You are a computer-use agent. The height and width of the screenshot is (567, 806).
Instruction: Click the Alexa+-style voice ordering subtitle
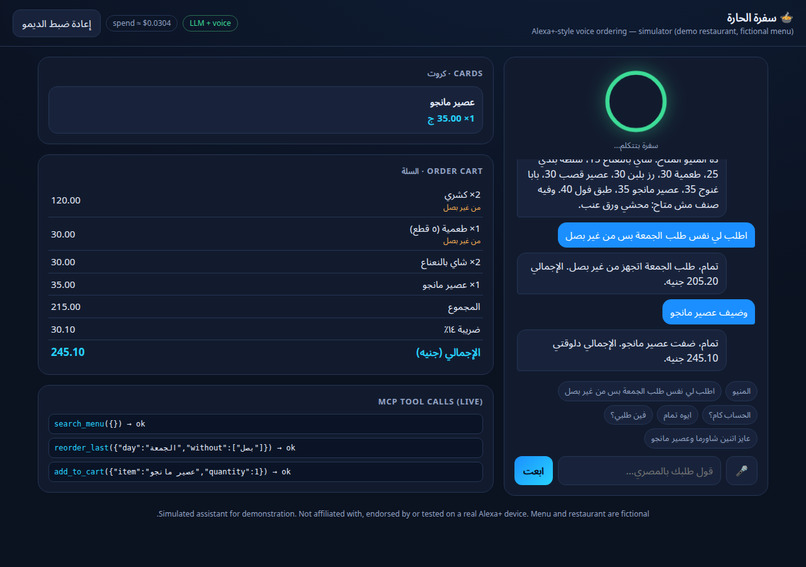tap(662, 31)
